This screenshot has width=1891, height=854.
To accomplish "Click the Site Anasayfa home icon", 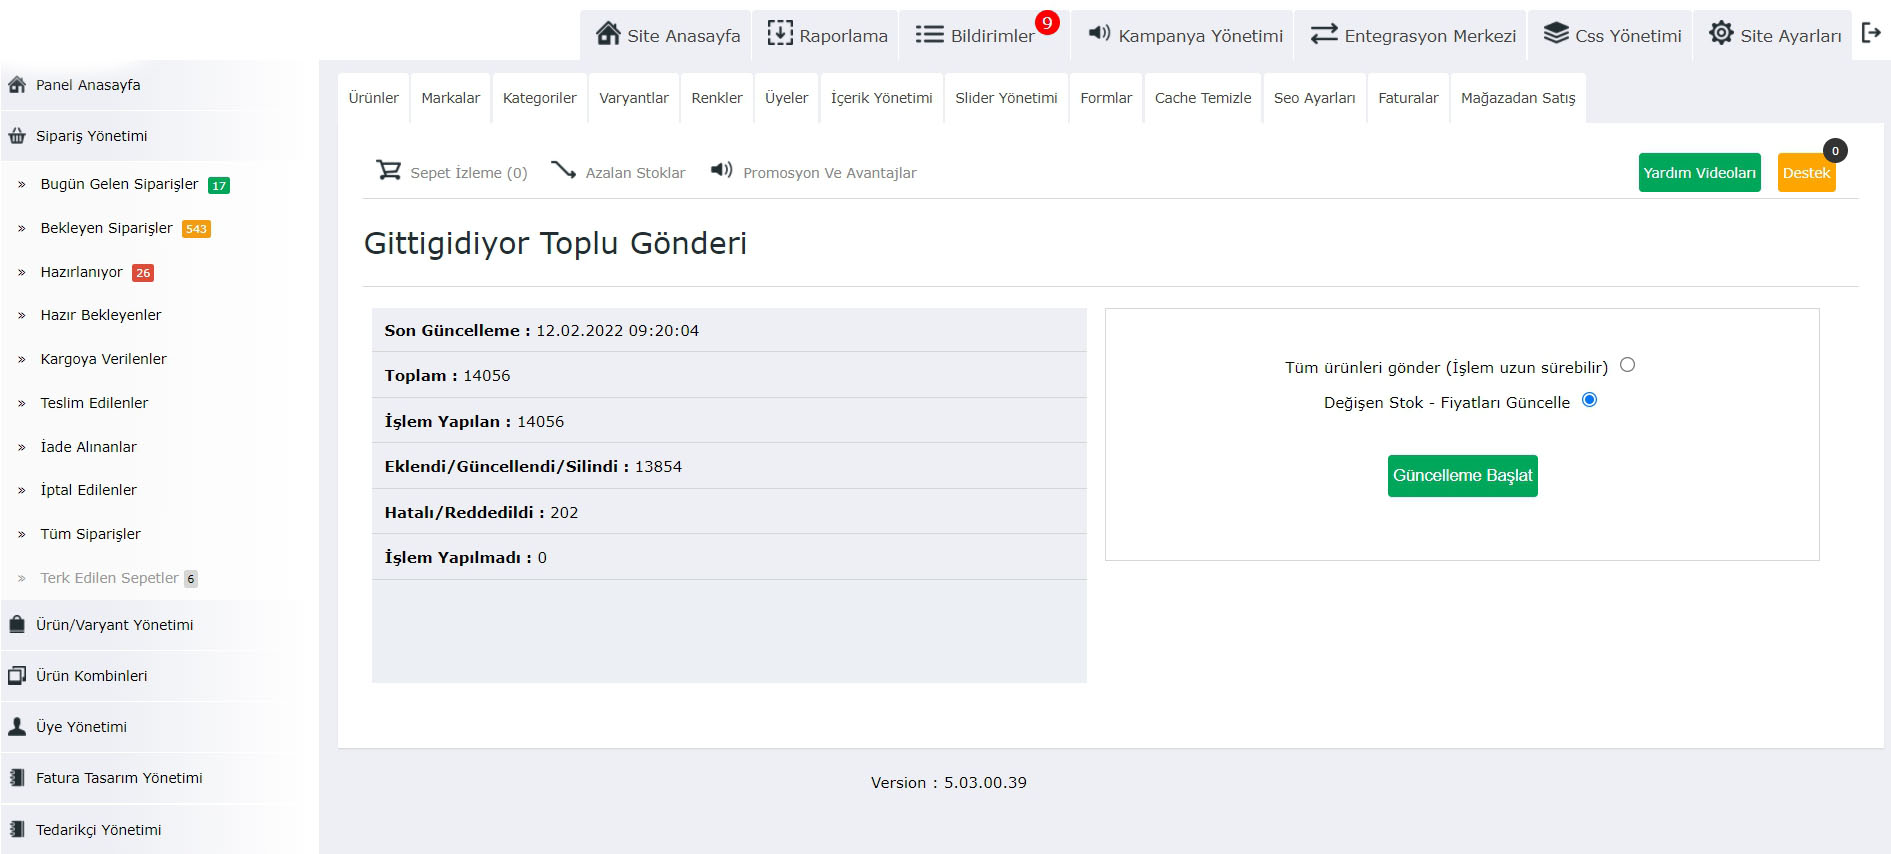I will (608, 33).
